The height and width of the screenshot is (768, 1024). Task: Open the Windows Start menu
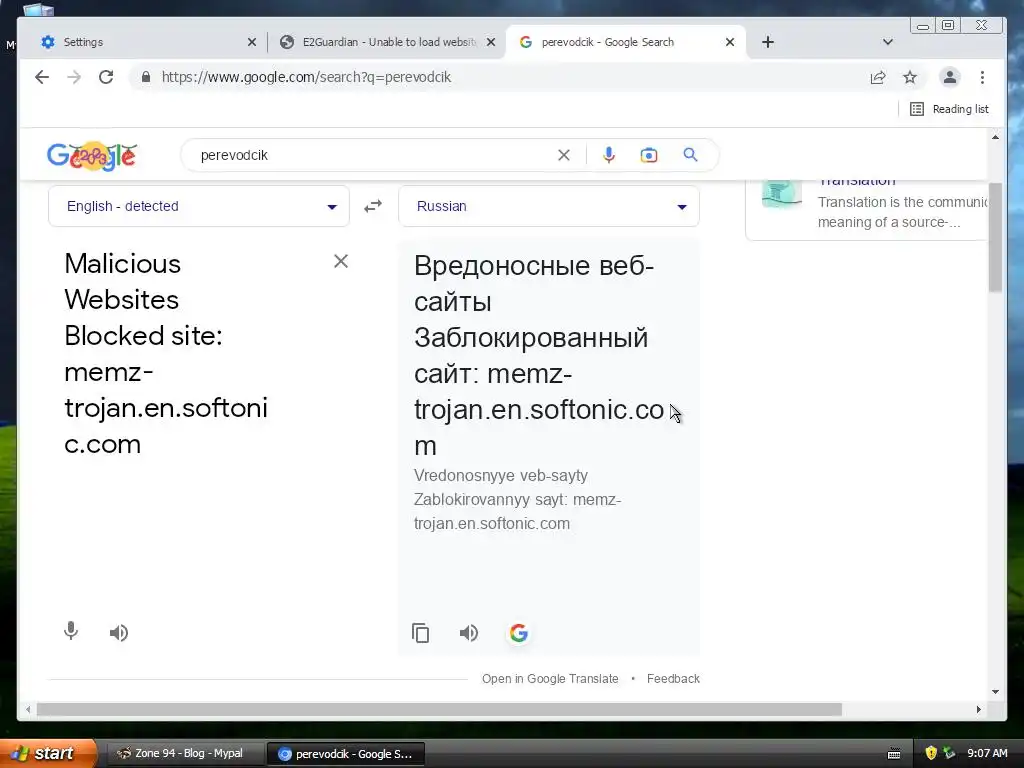[47, 753]
